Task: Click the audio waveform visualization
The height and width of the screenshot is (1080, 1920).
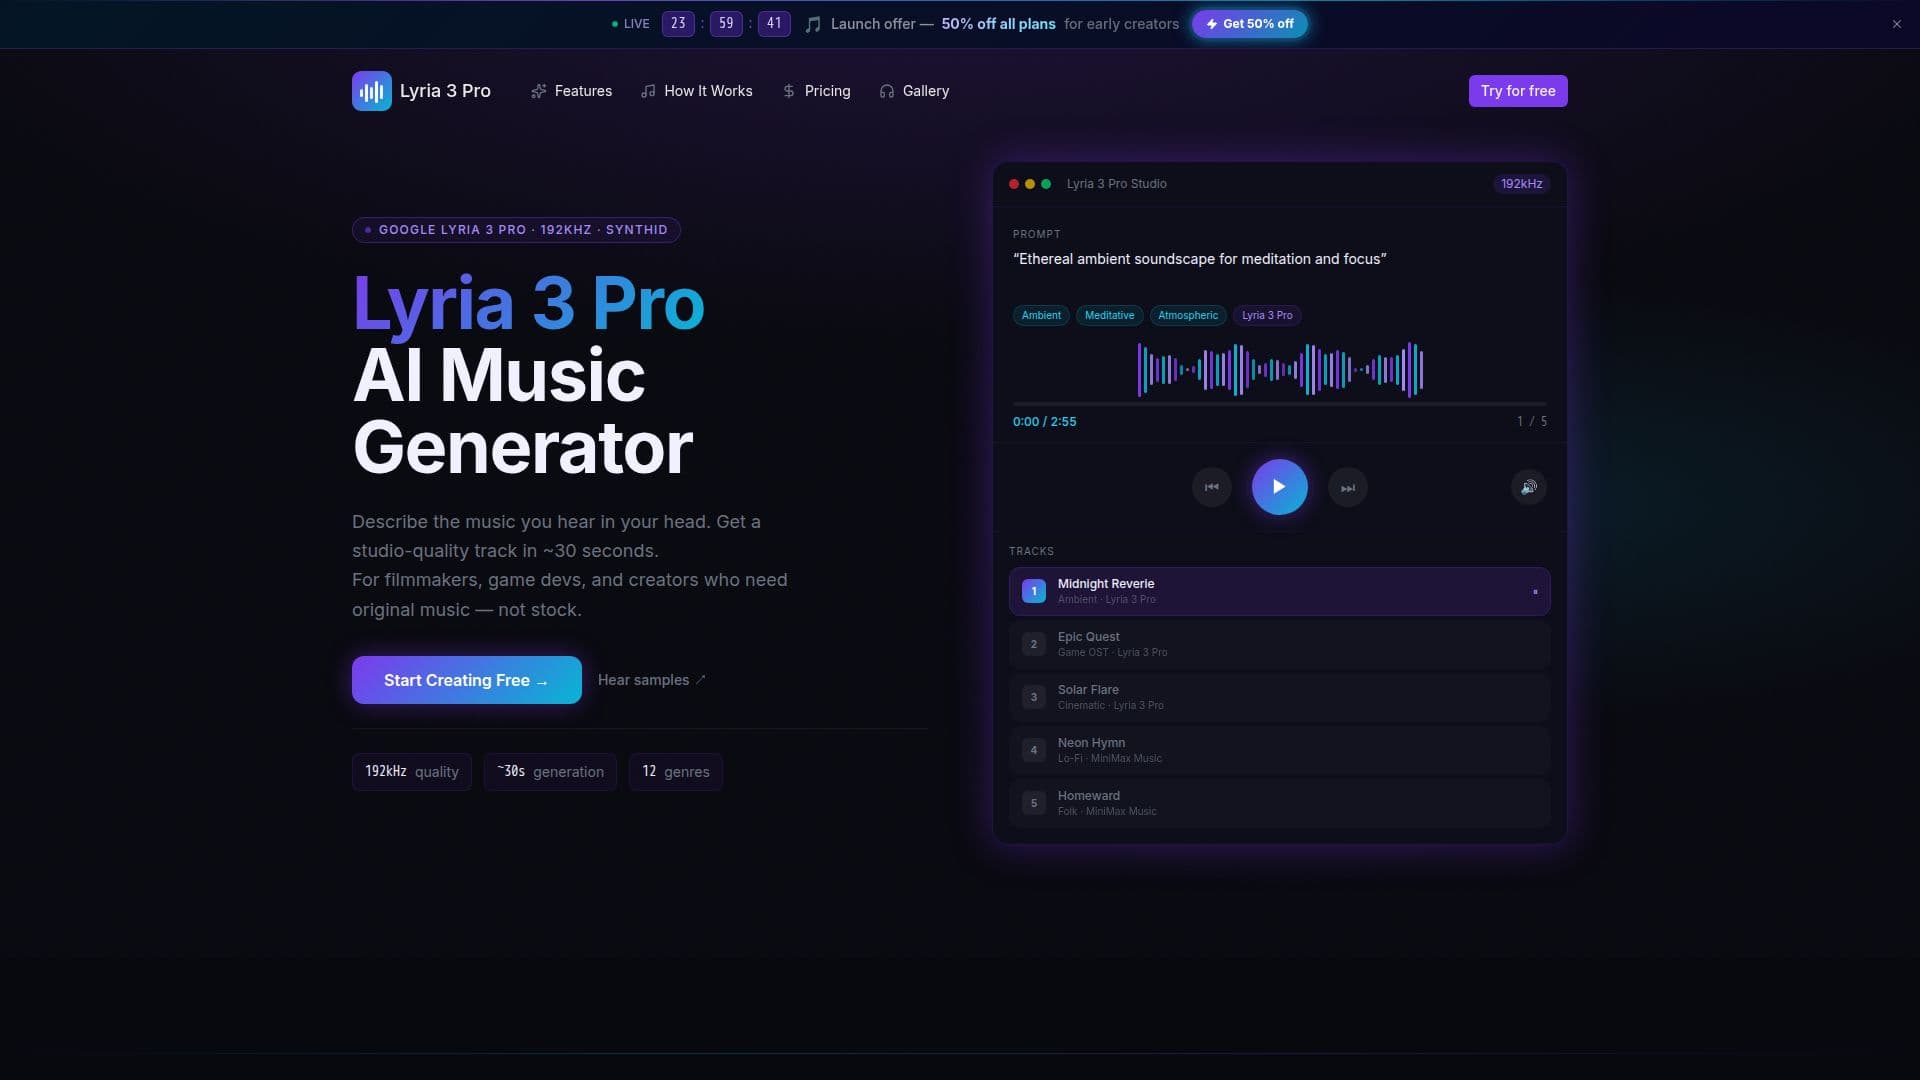Action: tap(1280, 369)
